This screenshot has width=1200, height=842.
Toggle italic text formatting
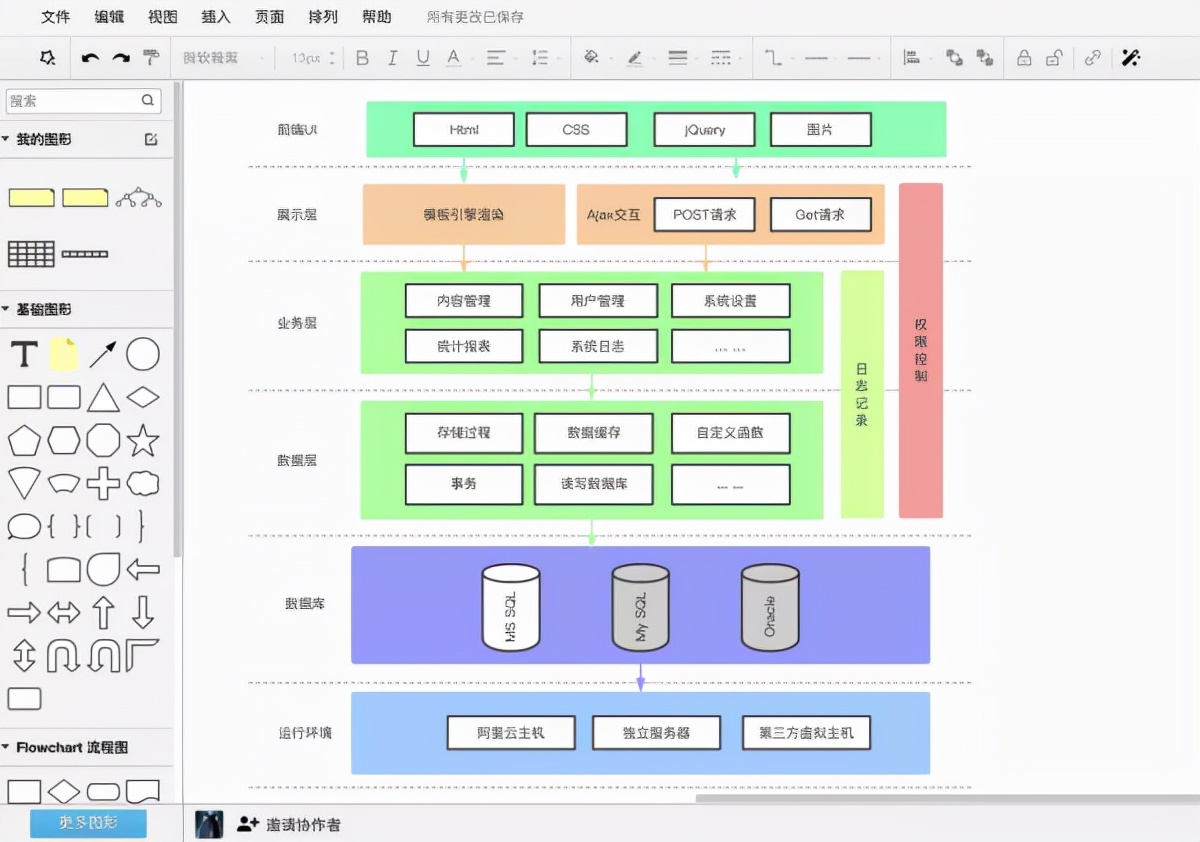pyautogui.click(x=393, y=58)
